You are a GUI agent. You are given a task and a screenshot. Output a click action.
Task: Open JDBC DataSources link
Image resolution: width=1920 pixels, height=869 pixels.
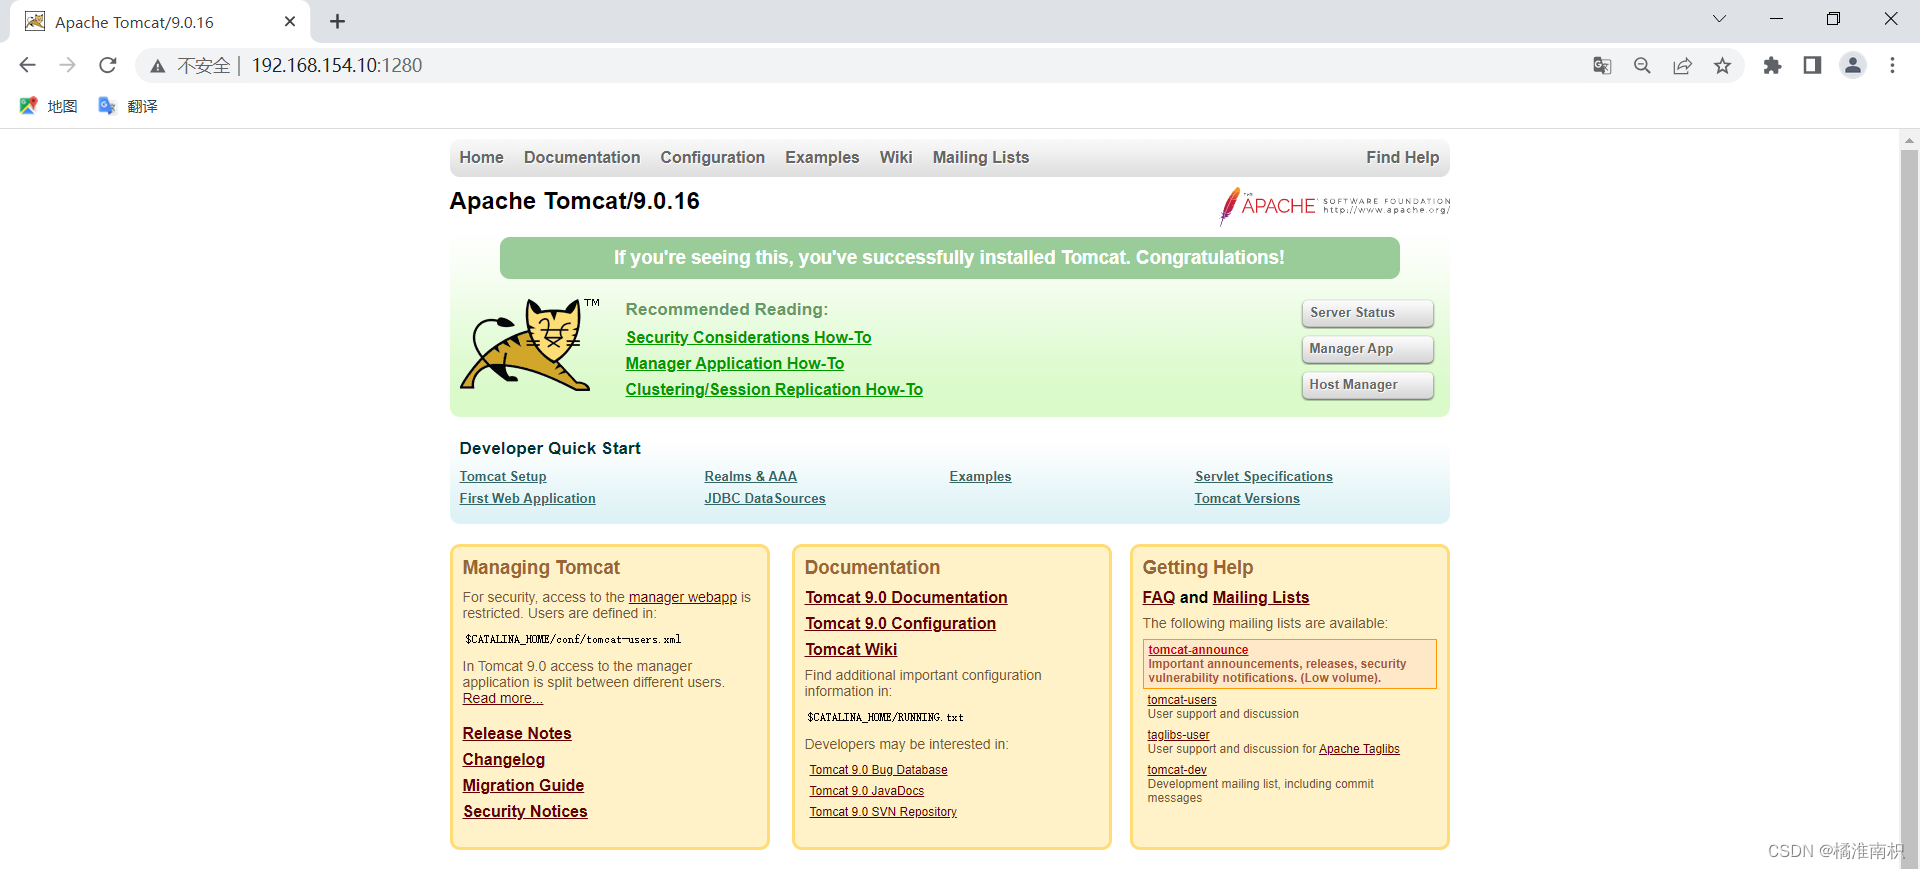765,498
